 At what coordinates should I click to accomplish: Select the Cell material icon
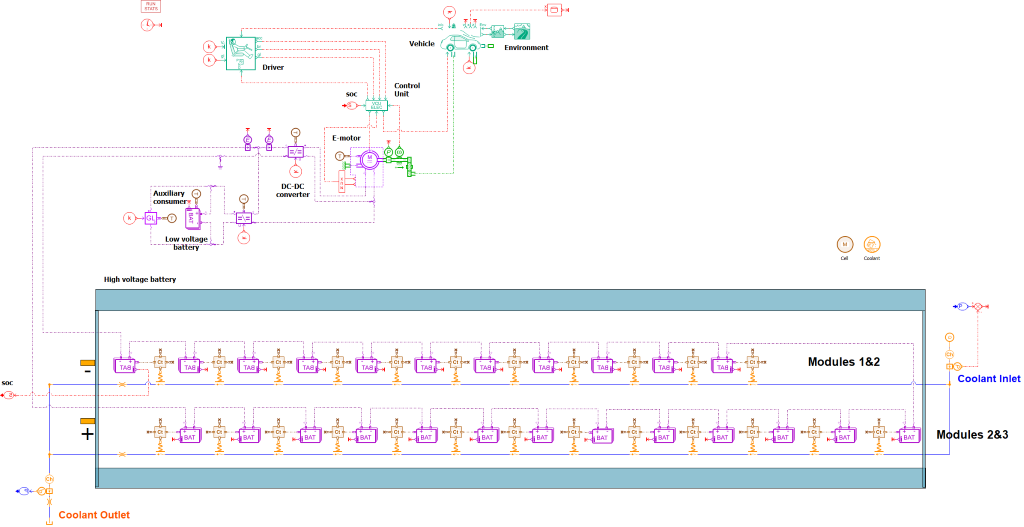(844, 244)
